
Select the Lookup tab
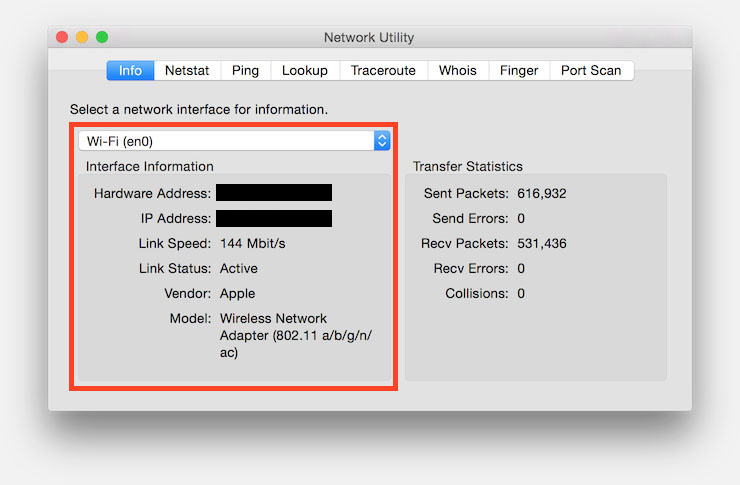(x=304, y=70)
